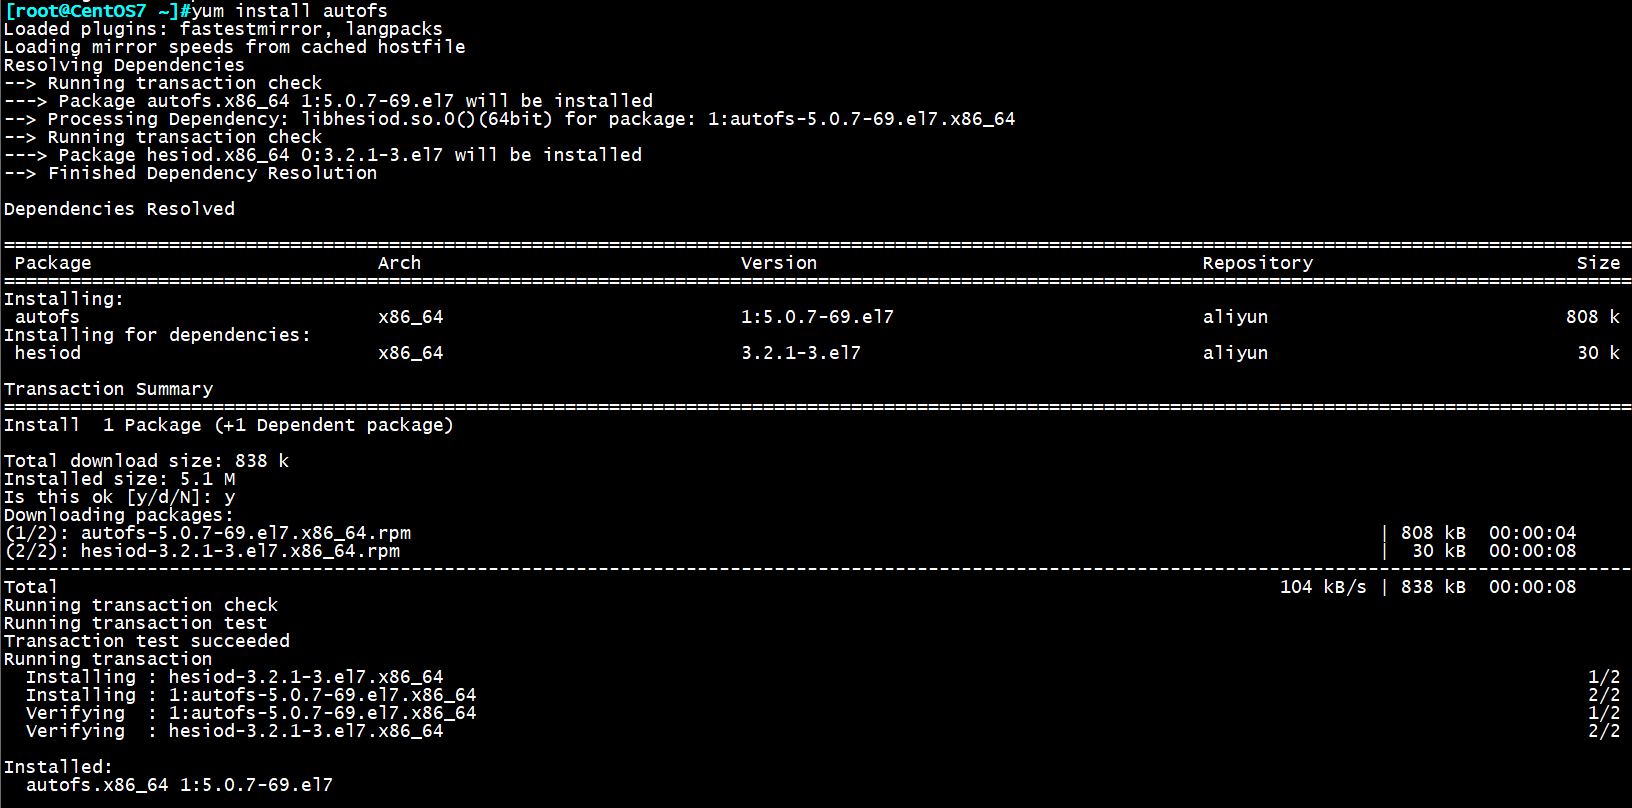Viewport: 1632px width, 808px height.
Task: Click 'Transaction test succeeded' message
Action: point(147,641)
